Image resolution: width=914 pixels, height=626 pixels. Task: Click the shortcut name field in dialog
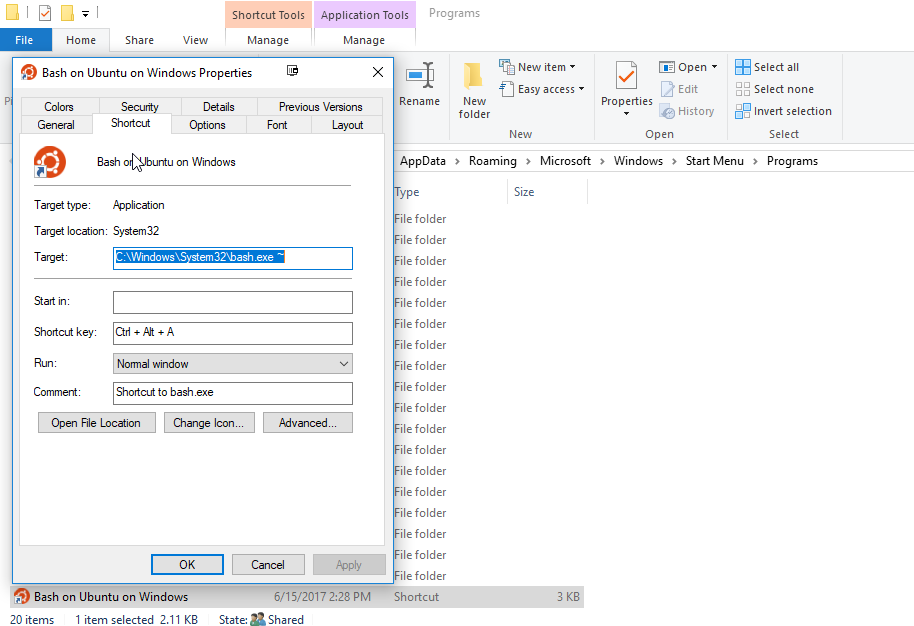(x=166, y=162)
